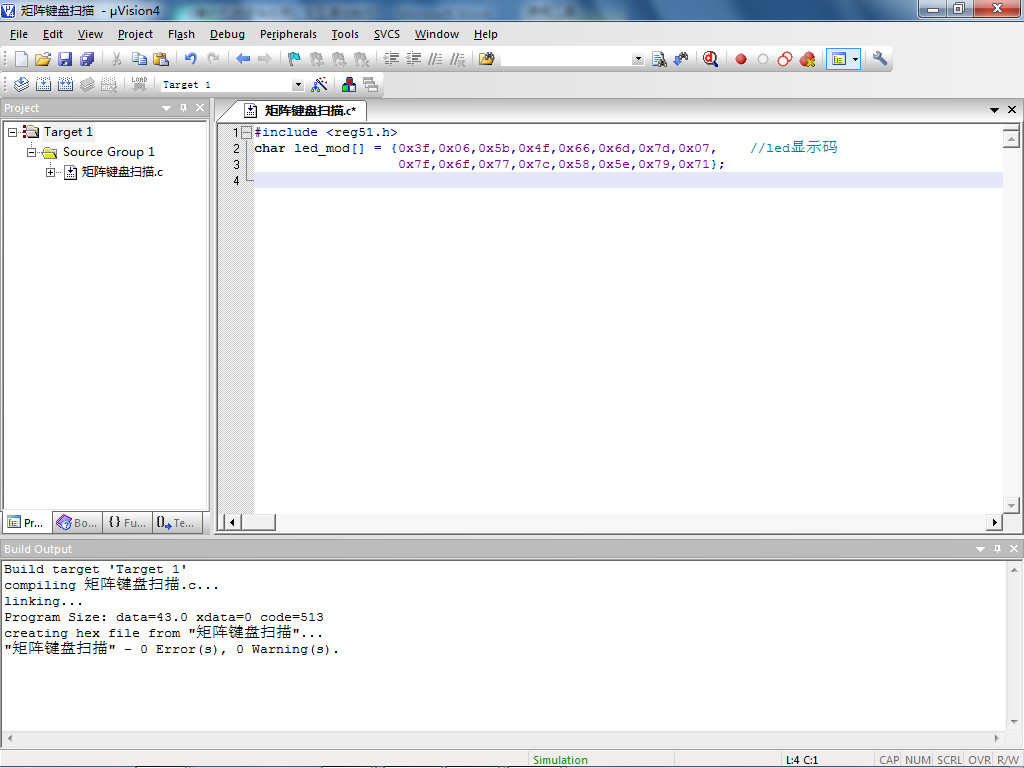Select 矩阵键盘扫描.c in the project tree
Image resolution: width=1024 pixels, height=768 pixels.
[122, 172]
